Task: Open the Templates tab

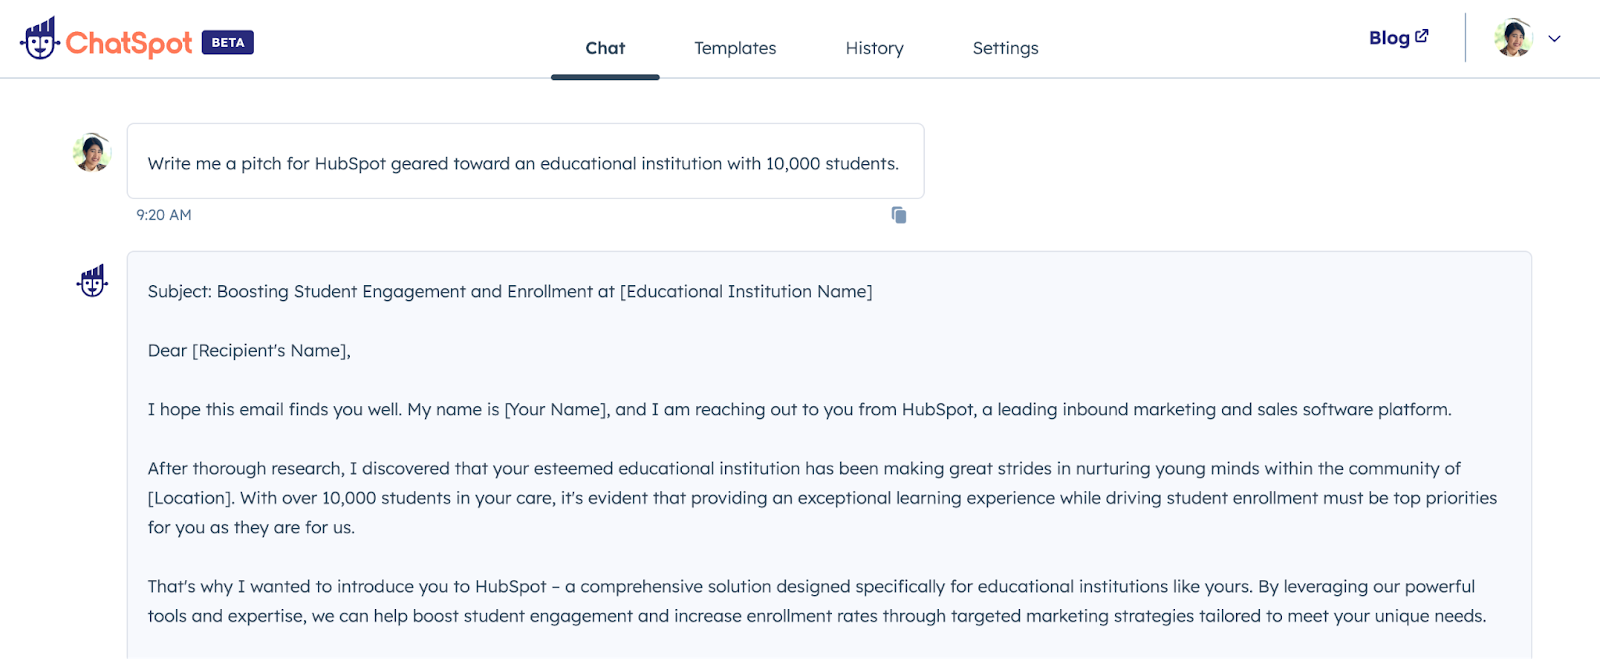Action: [735, 48]
